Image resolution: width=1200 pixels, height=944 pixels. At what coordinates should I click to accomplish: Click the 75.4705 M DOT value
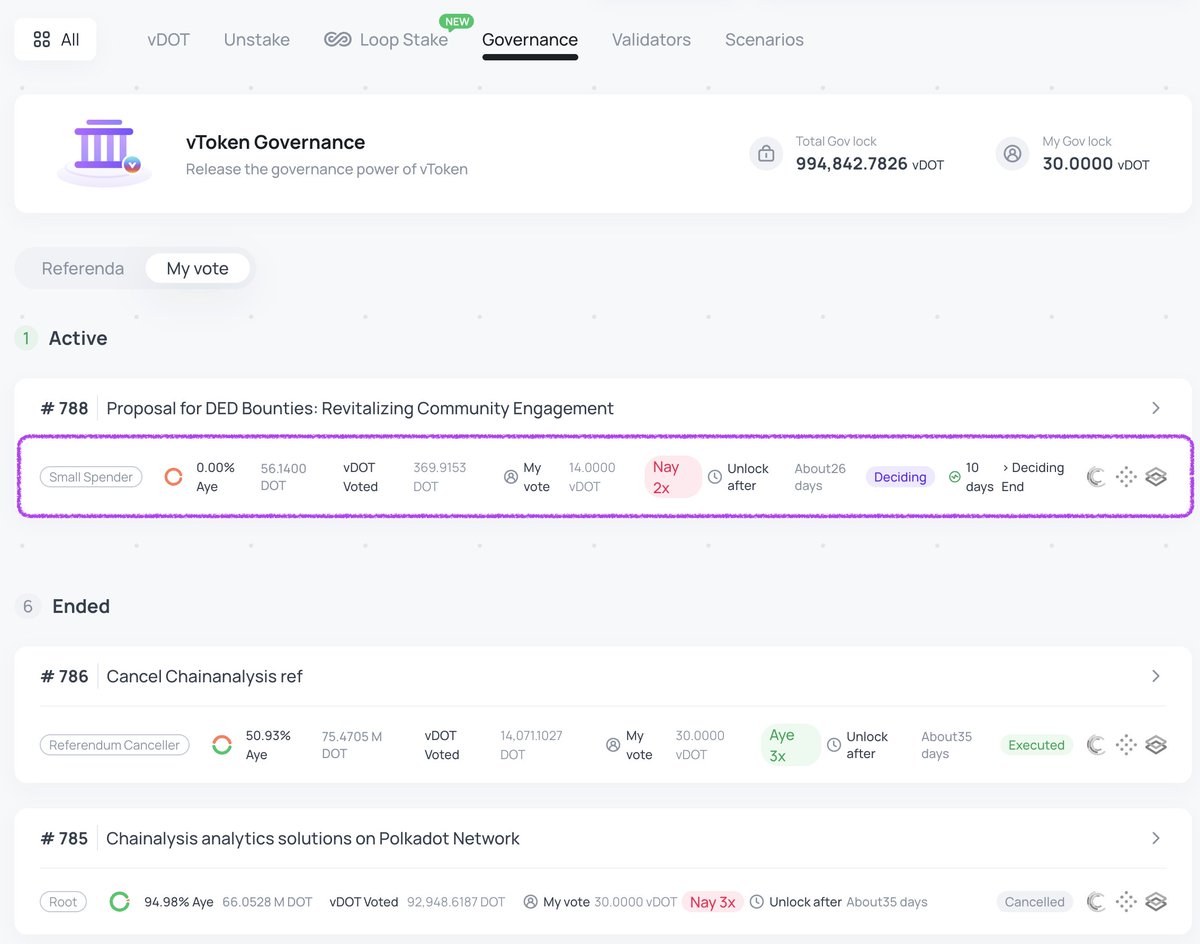pyautogui.click(x=352, y=745)
